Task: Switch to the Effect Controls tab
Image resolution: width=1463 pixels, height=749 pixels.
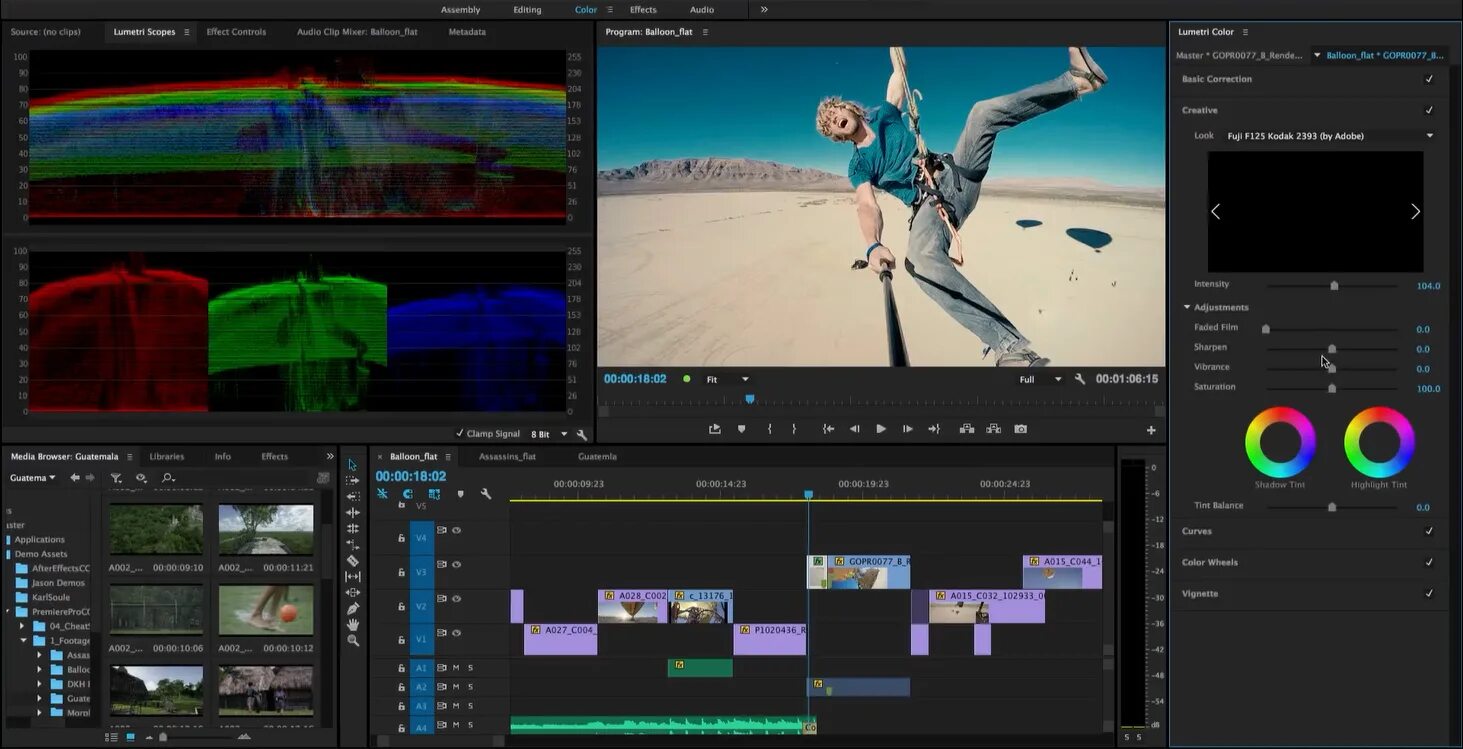Action: 236,32
